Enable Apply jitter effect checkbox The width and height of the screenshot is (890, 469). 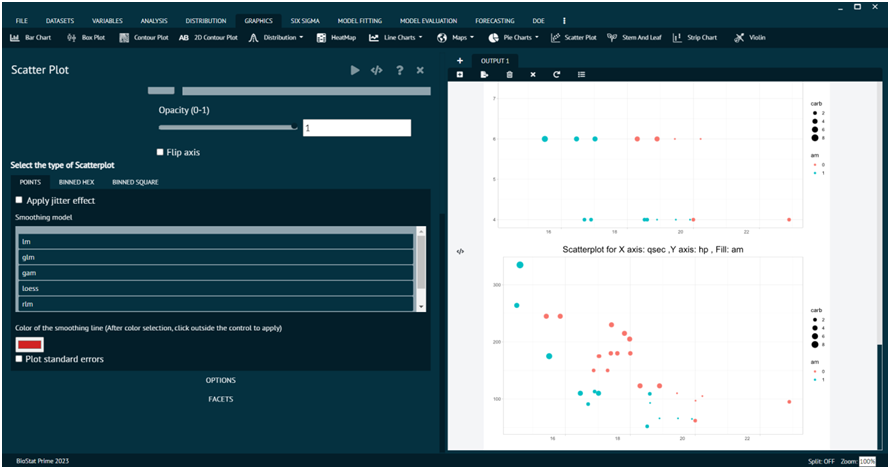click(19, 200)
